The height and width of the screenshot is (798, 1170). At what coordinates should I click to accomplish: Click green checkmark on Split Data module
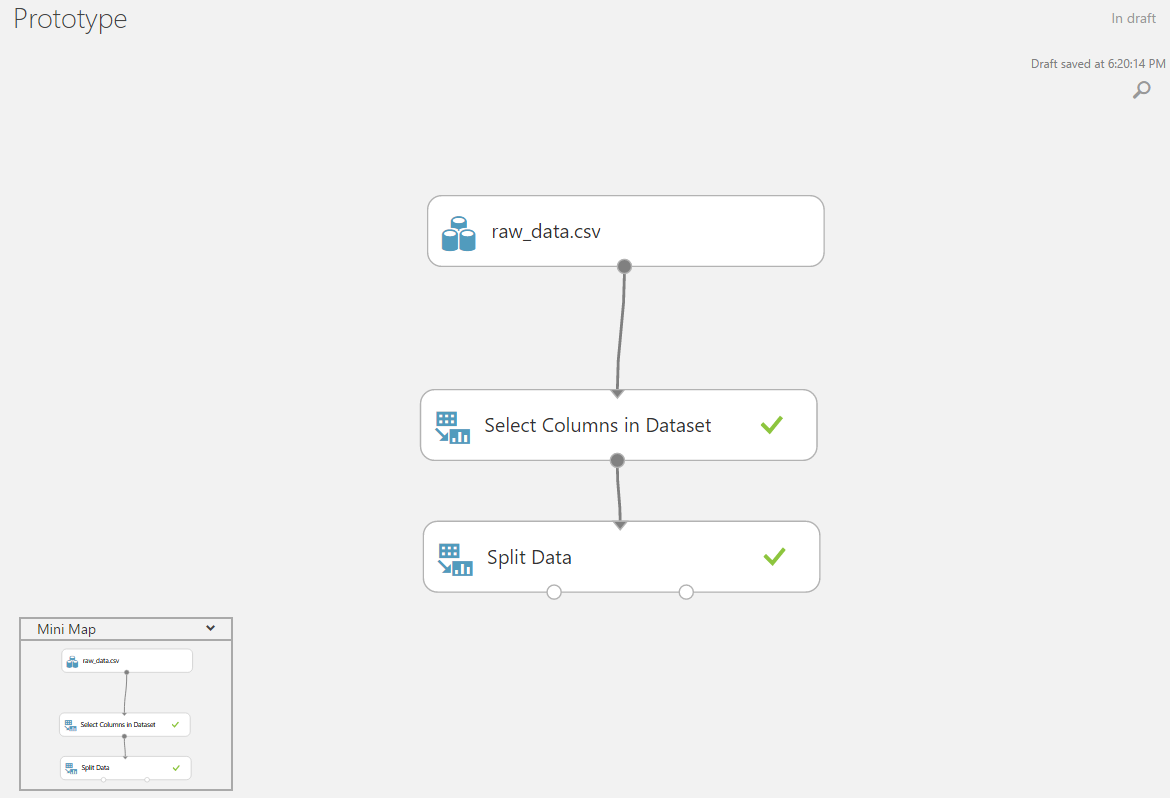click(774, 556)
